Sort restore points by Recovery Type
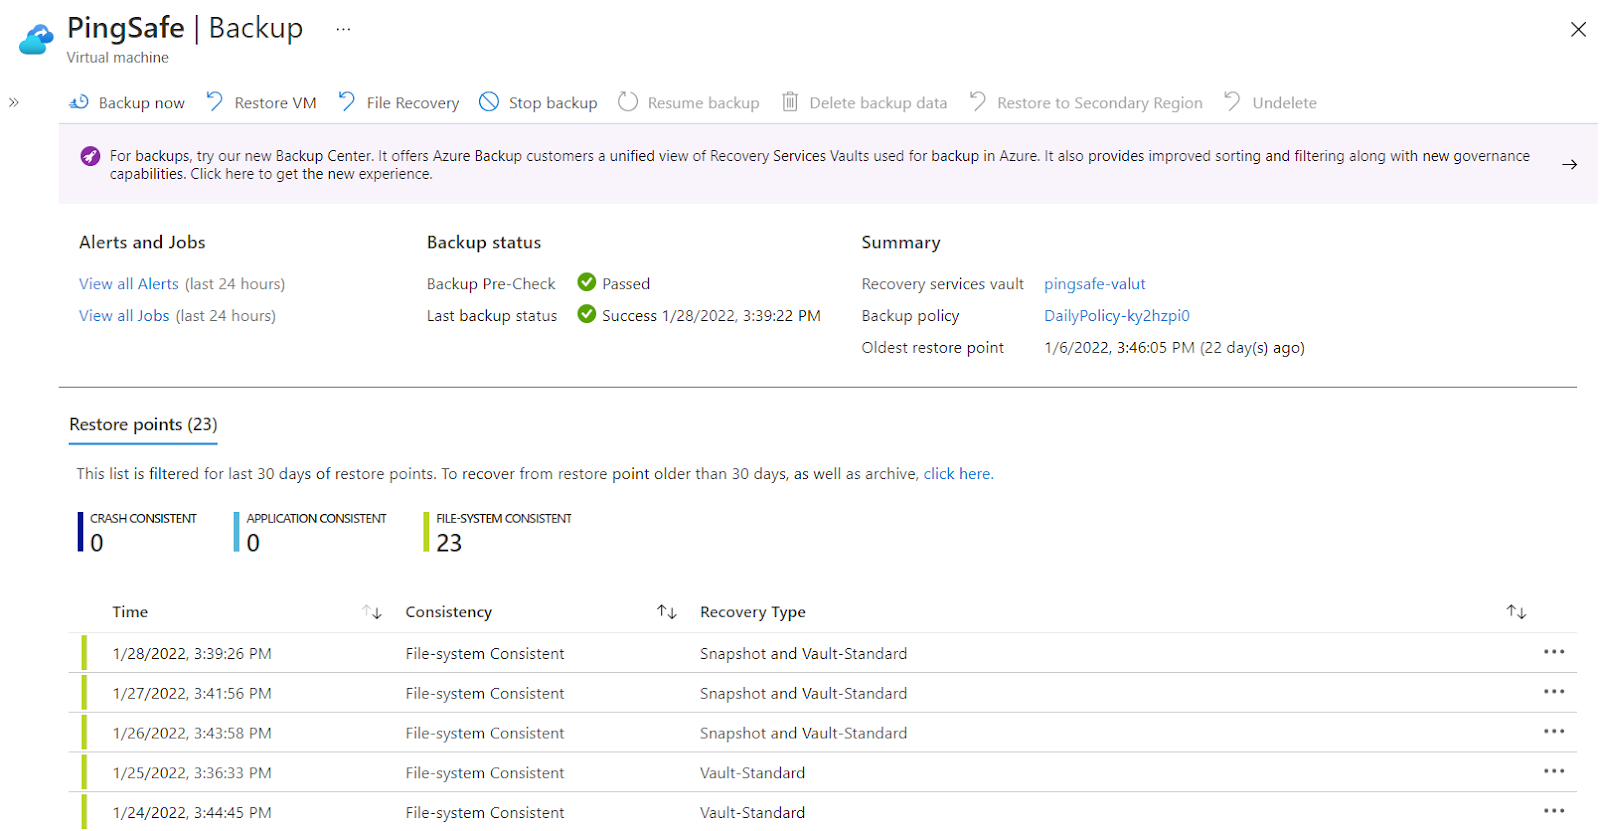The height and width of the screenshot is (831, 1600). pos(1516,612)
